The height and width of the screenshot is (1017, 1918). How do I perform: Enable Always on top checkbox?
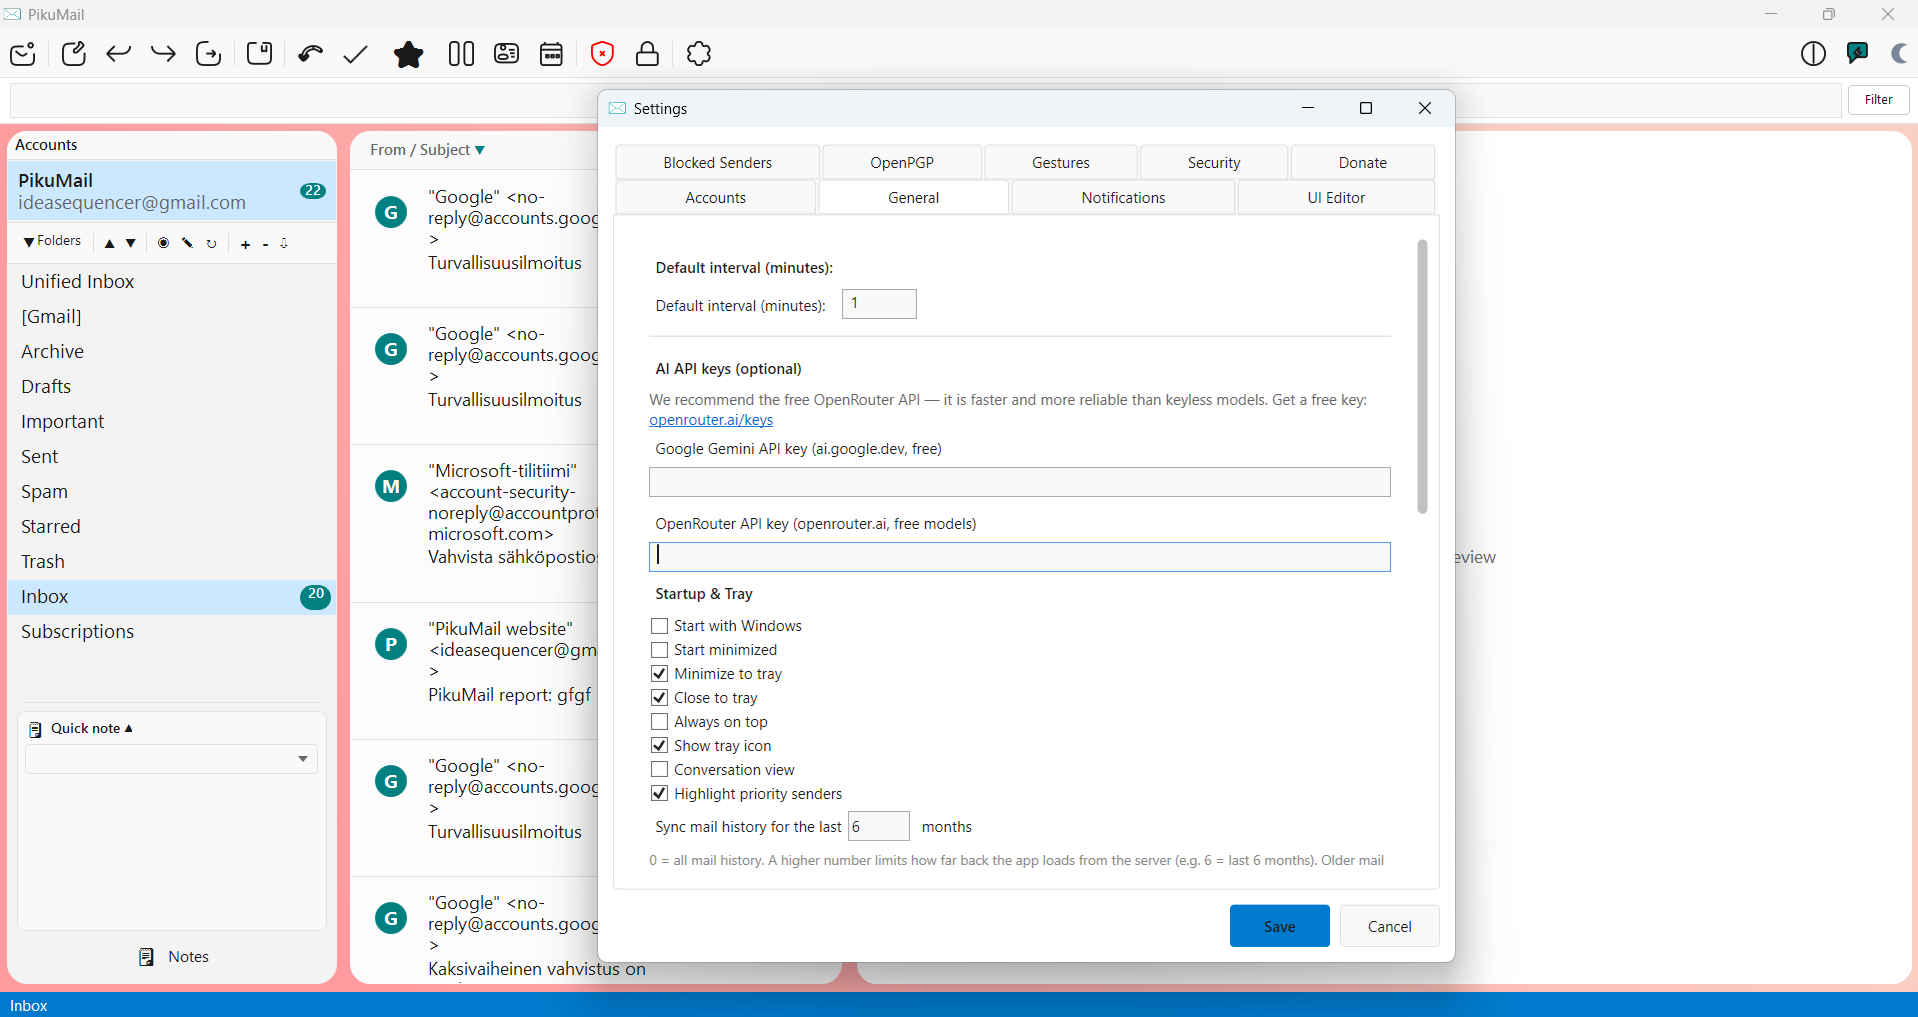tap(659, 722)
